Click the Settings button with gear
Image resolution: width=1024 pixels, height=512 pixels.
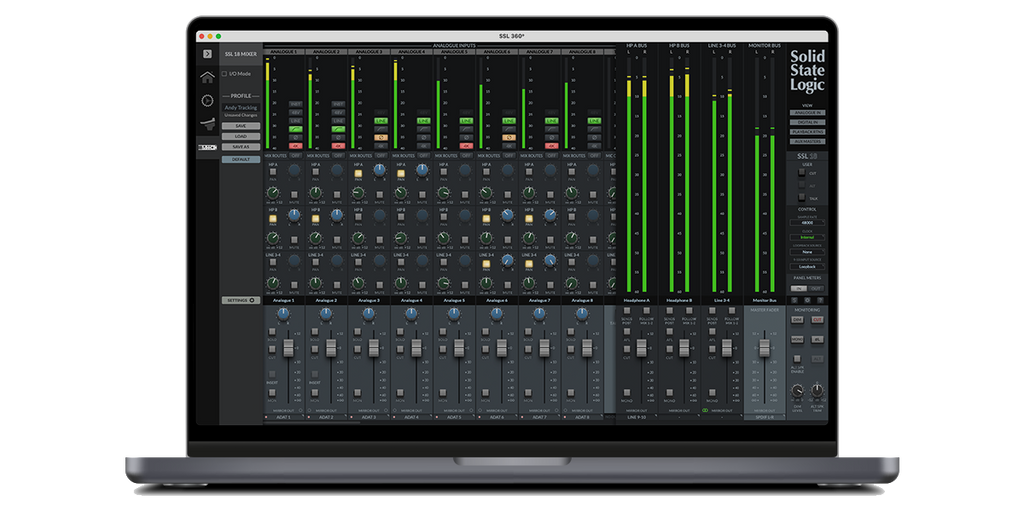[241, 300]
